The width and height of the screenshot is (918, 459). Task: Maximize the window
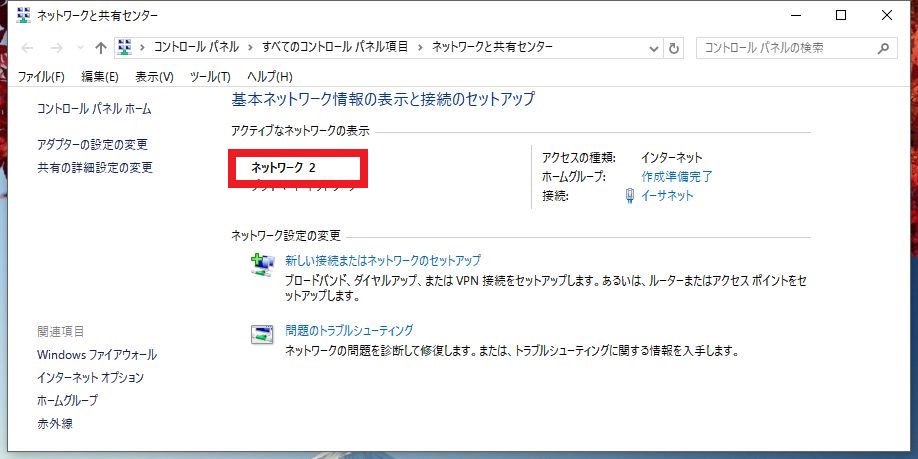click(841, 16)
